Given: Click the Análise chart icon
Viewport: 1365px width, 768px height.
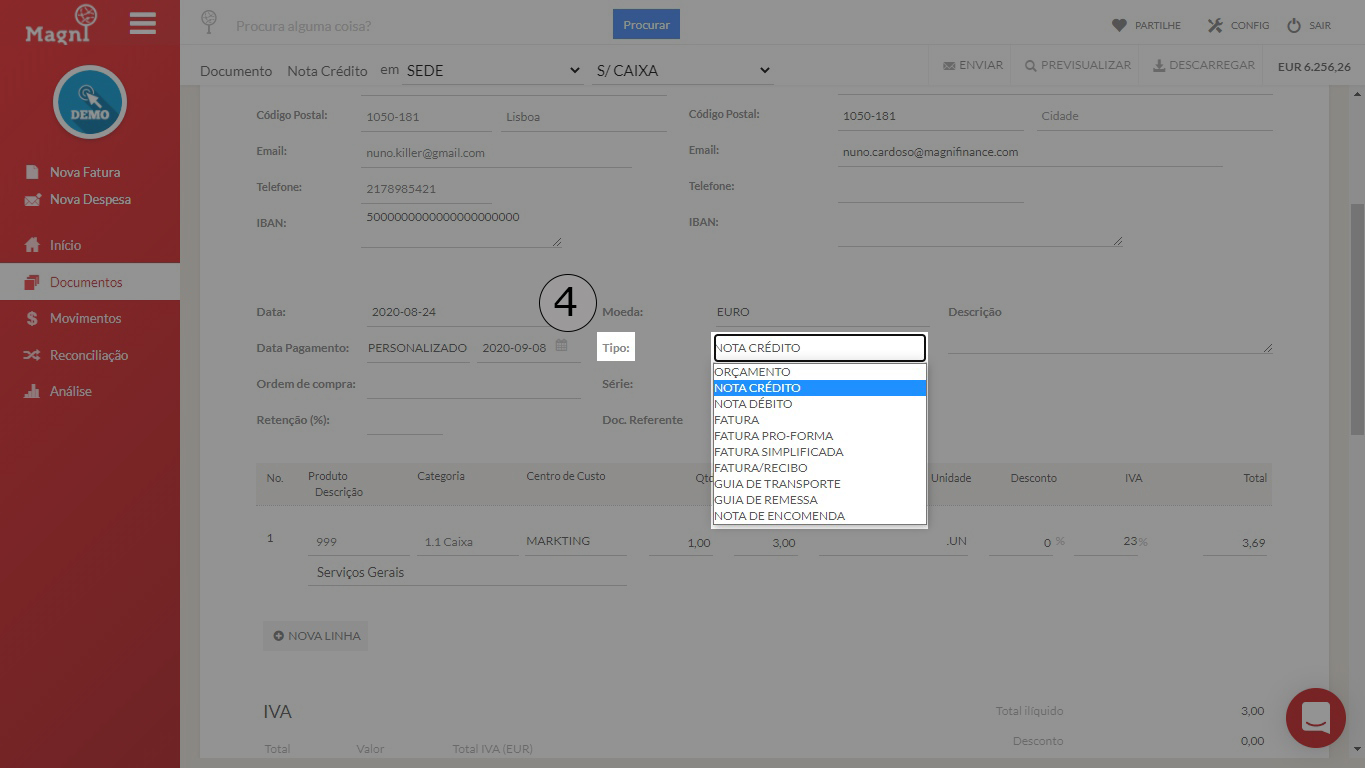Looking at the screenshot, I should pyautogui.click(x=34, y=391).
